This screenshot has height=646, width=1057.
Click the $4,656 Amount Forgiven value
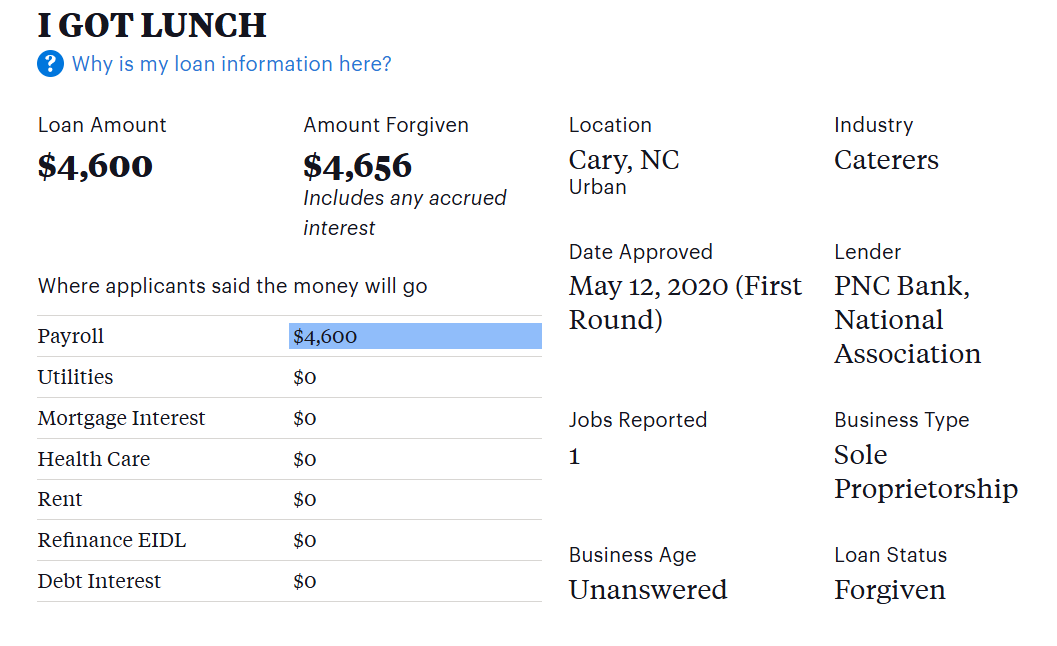pos(357,166)
